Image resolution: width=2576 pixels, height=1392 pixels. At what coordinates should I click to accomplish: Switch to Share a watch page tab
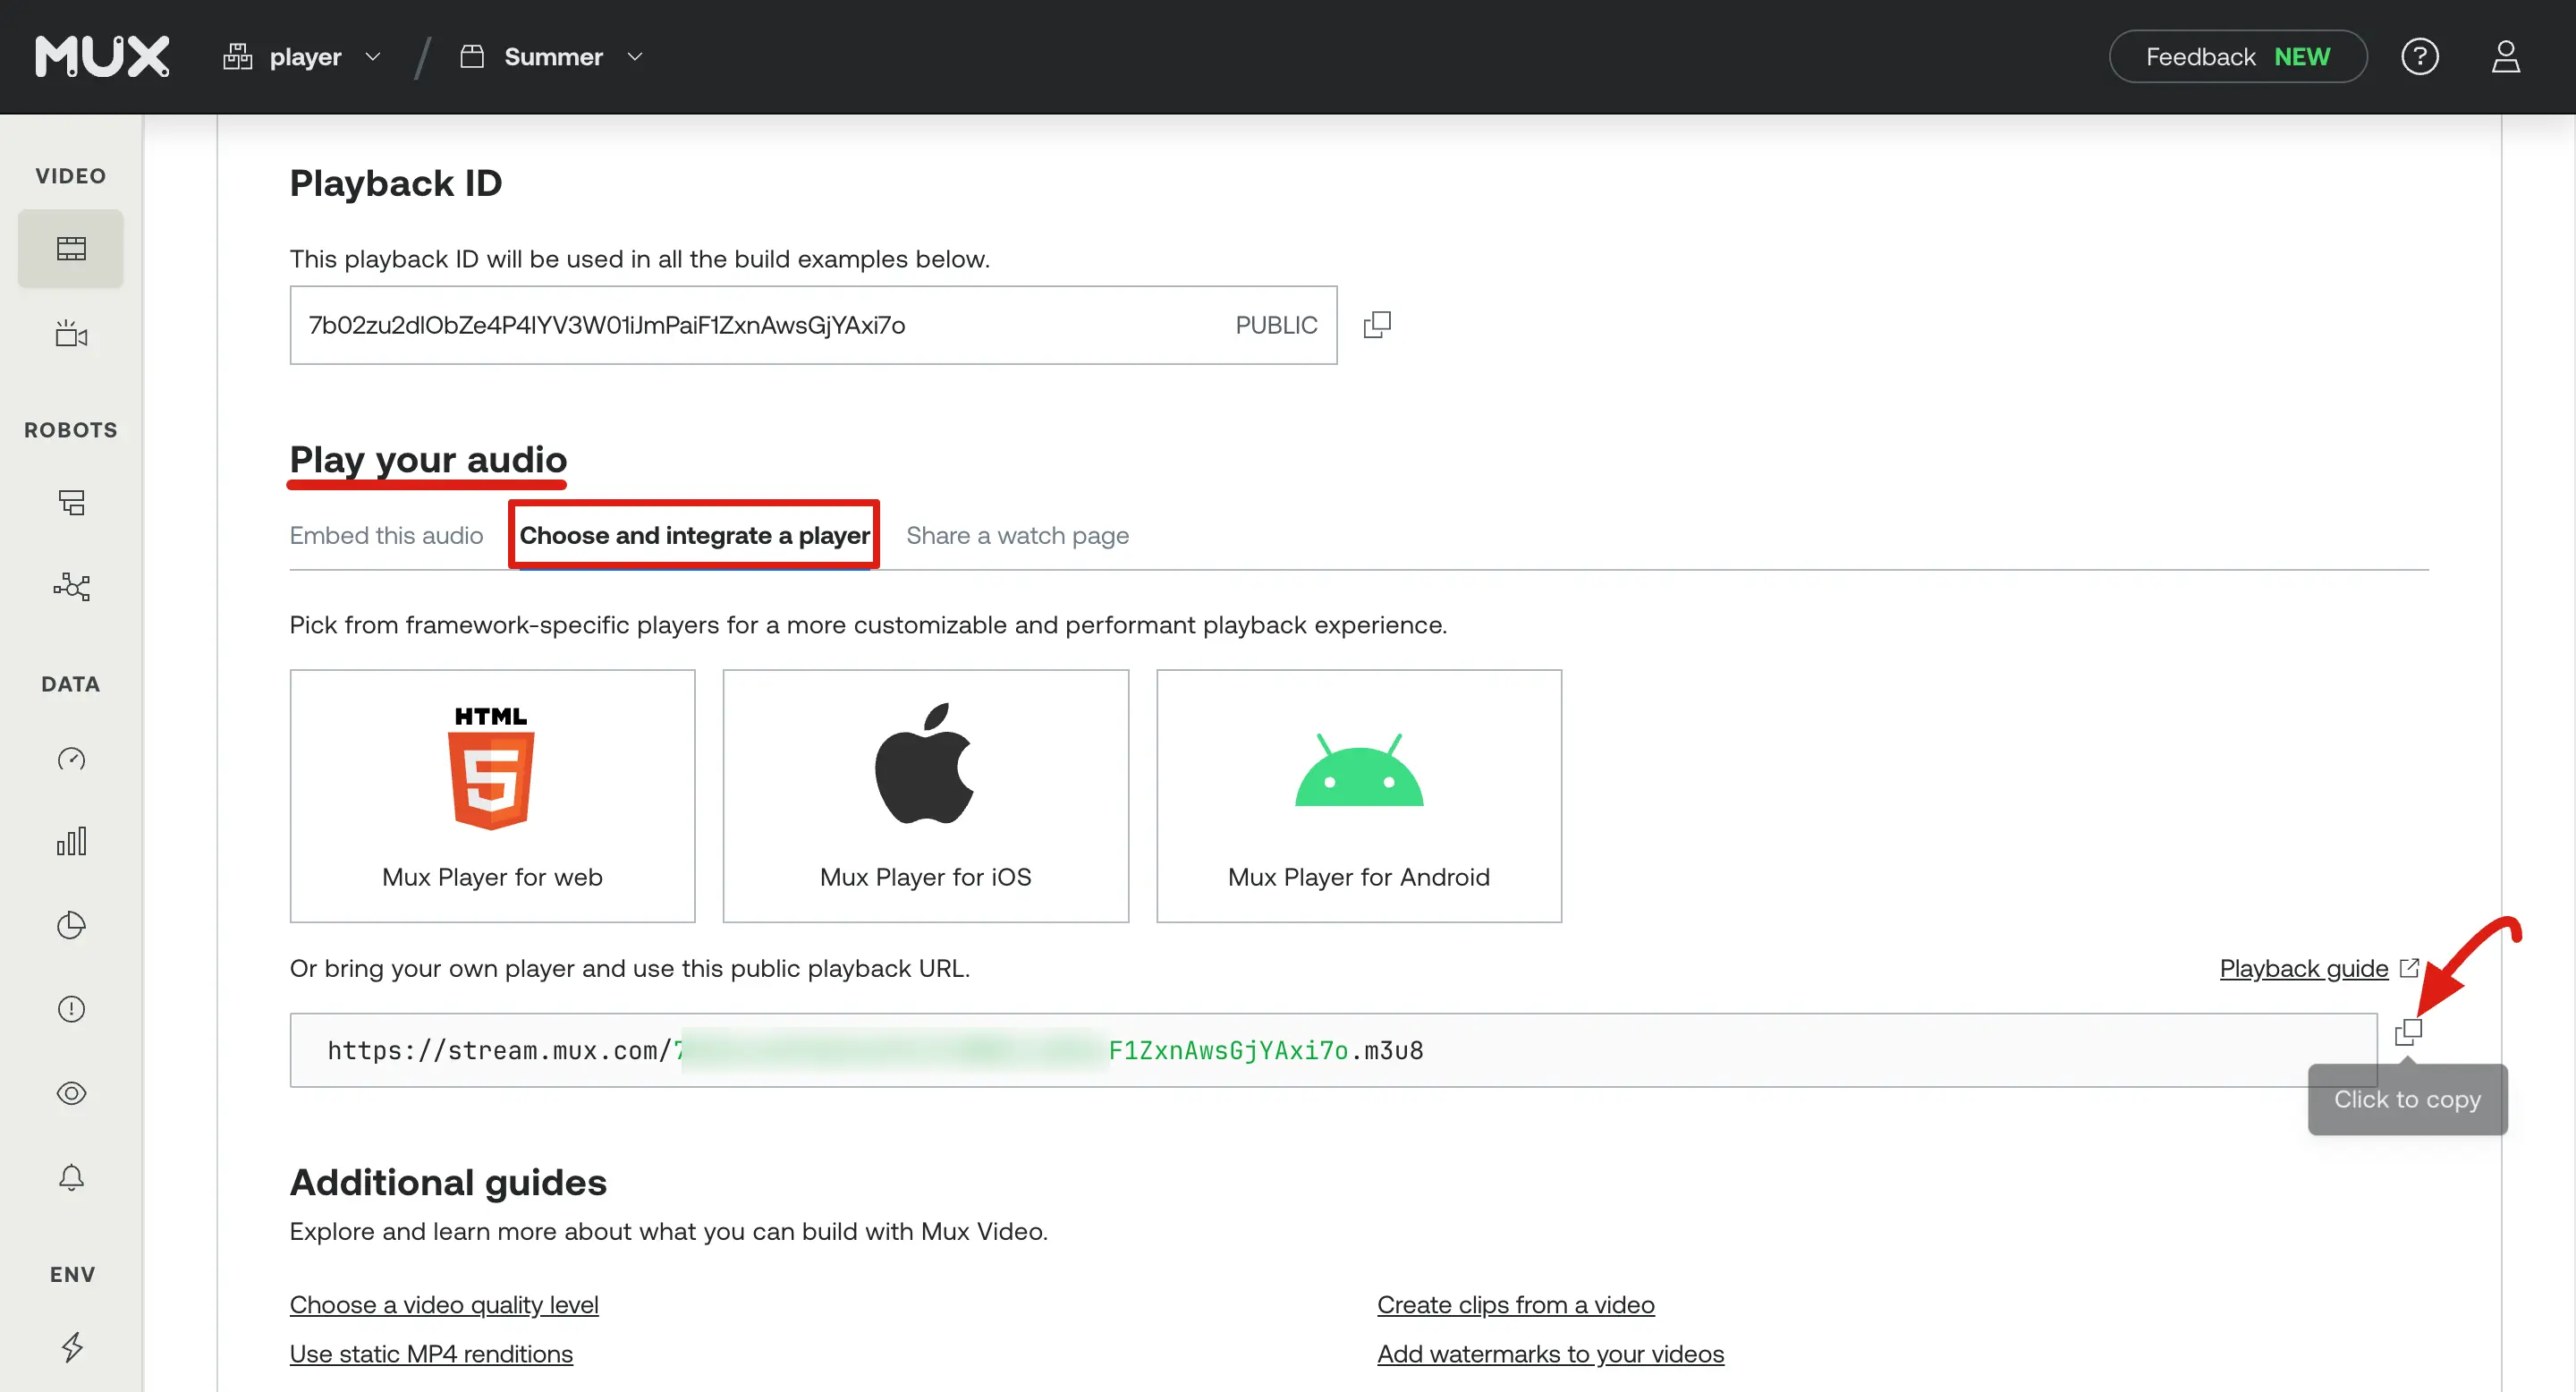pos(1017,535)
